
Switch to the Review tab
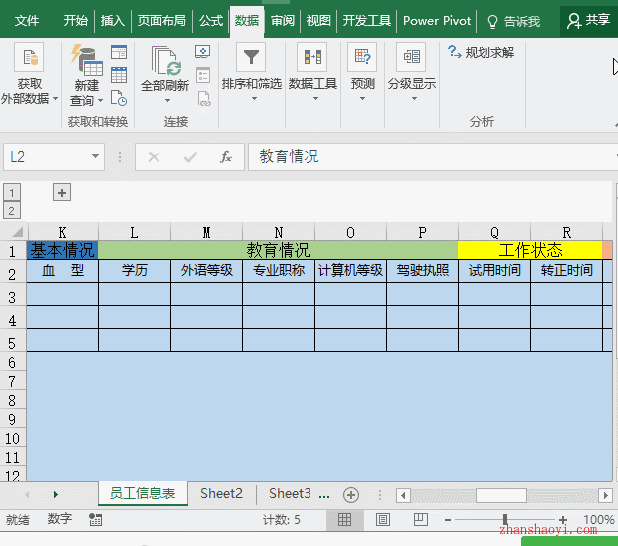(283, 20)
